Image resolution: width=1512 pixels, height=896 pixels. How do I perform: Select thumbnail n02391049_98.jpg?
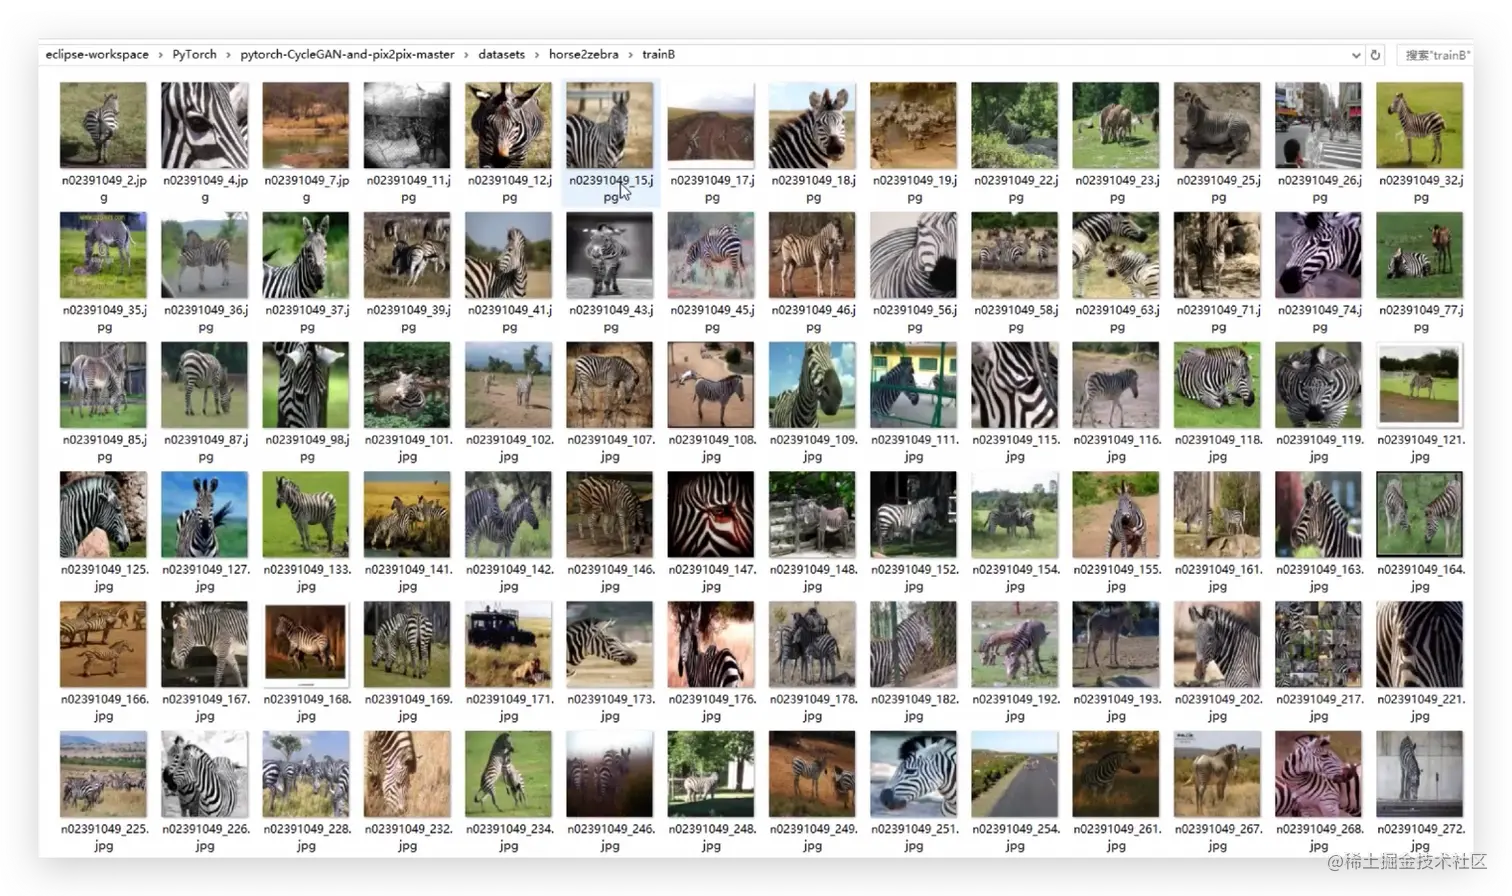coord(306,385)
